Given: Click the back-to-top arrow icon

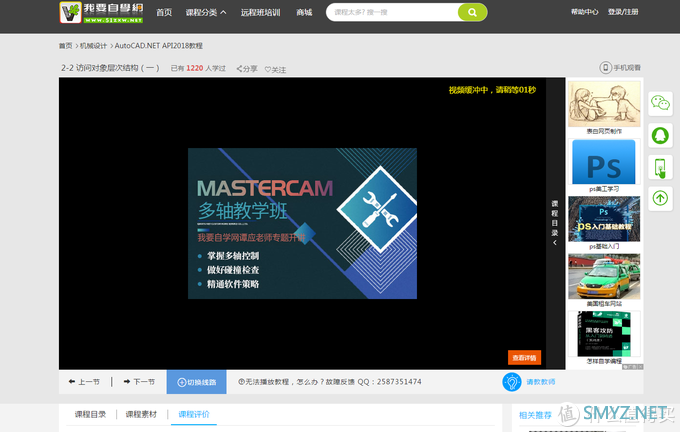Looking at the screenshot, I should point(660,199).
